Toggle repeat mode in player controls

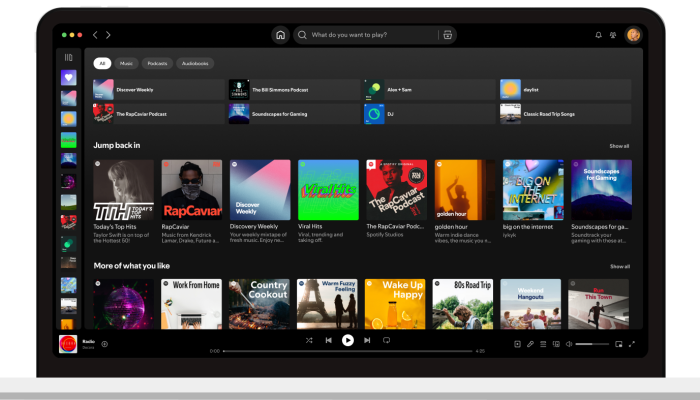387,340
